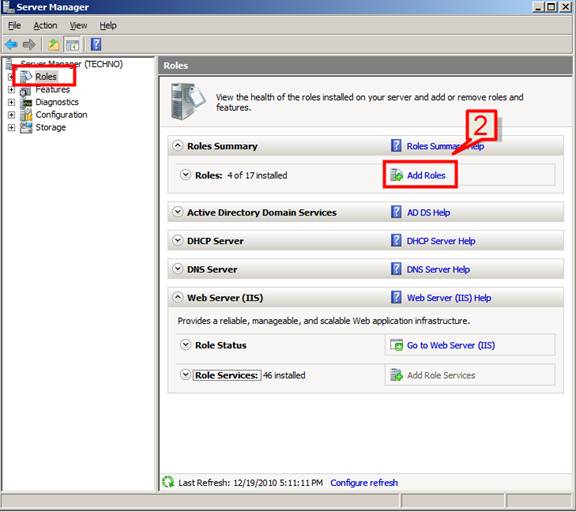This screenshot has height=512, width=576.
Task: Expand the DNS Server section
Action: point(177,269)
